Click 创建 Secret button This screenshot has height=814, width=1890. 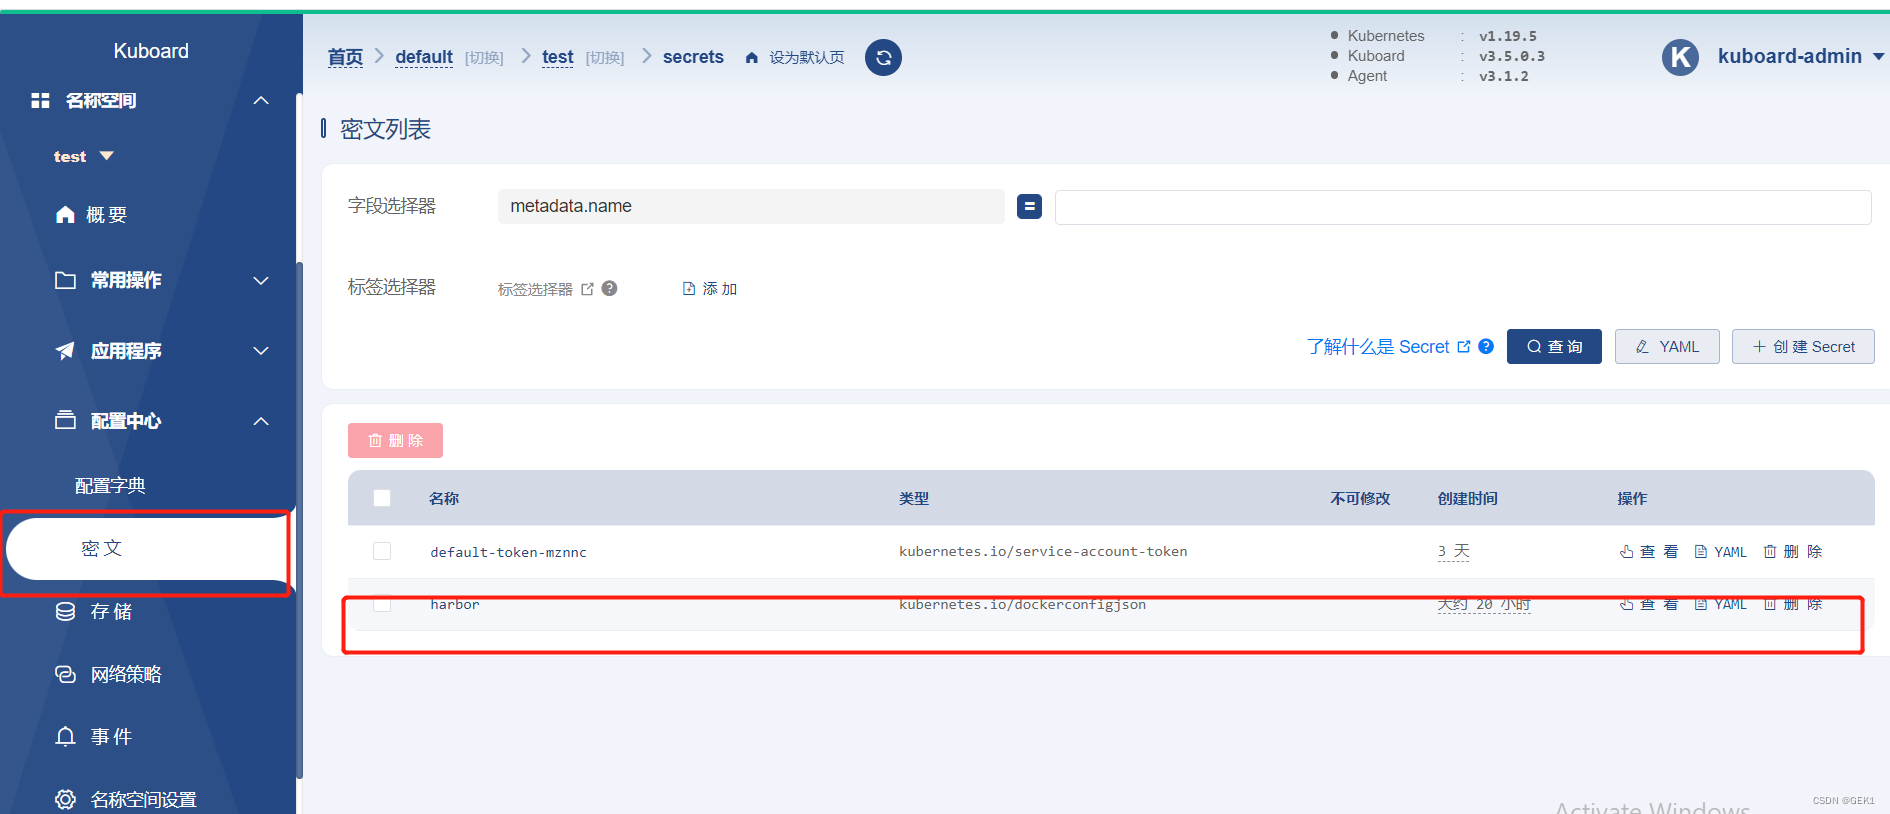tap(1803, 346)
